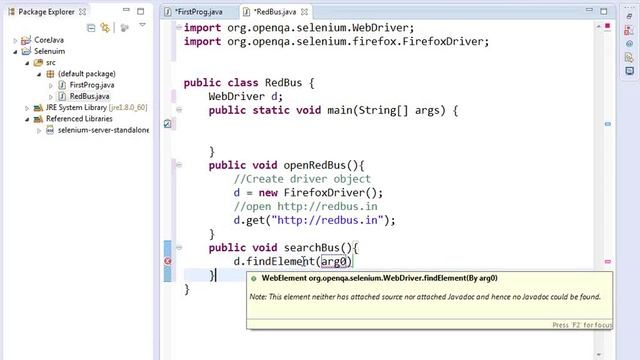Select the (default package) entry
This screenshot has height=360, width=640.
(87, 74)
